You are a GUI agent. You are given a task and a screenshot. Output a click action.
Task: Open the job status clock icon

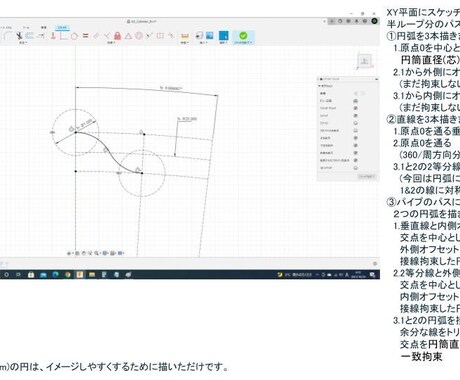click(348, 21)
